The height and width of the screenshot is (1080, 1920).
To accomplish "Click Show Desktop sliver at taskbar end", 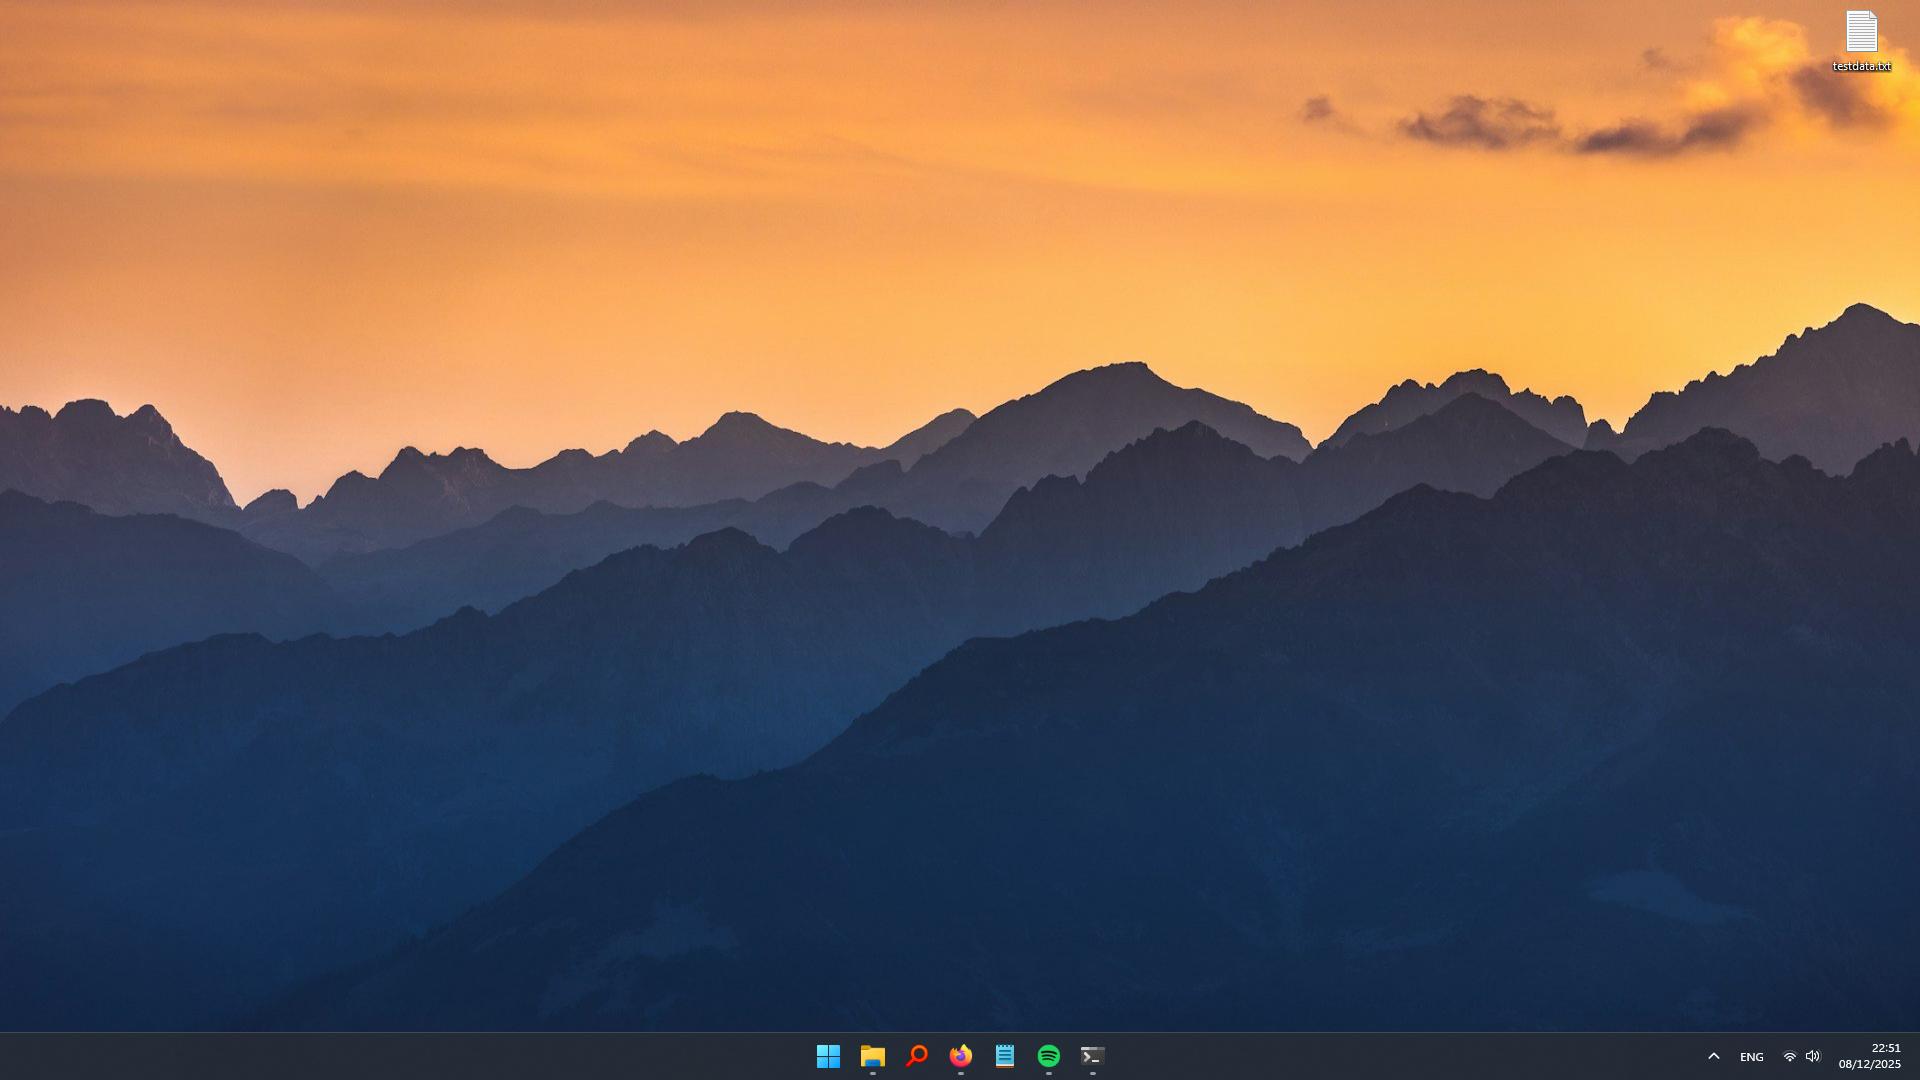I will pyautogui.click(x=1917, y=1056).
